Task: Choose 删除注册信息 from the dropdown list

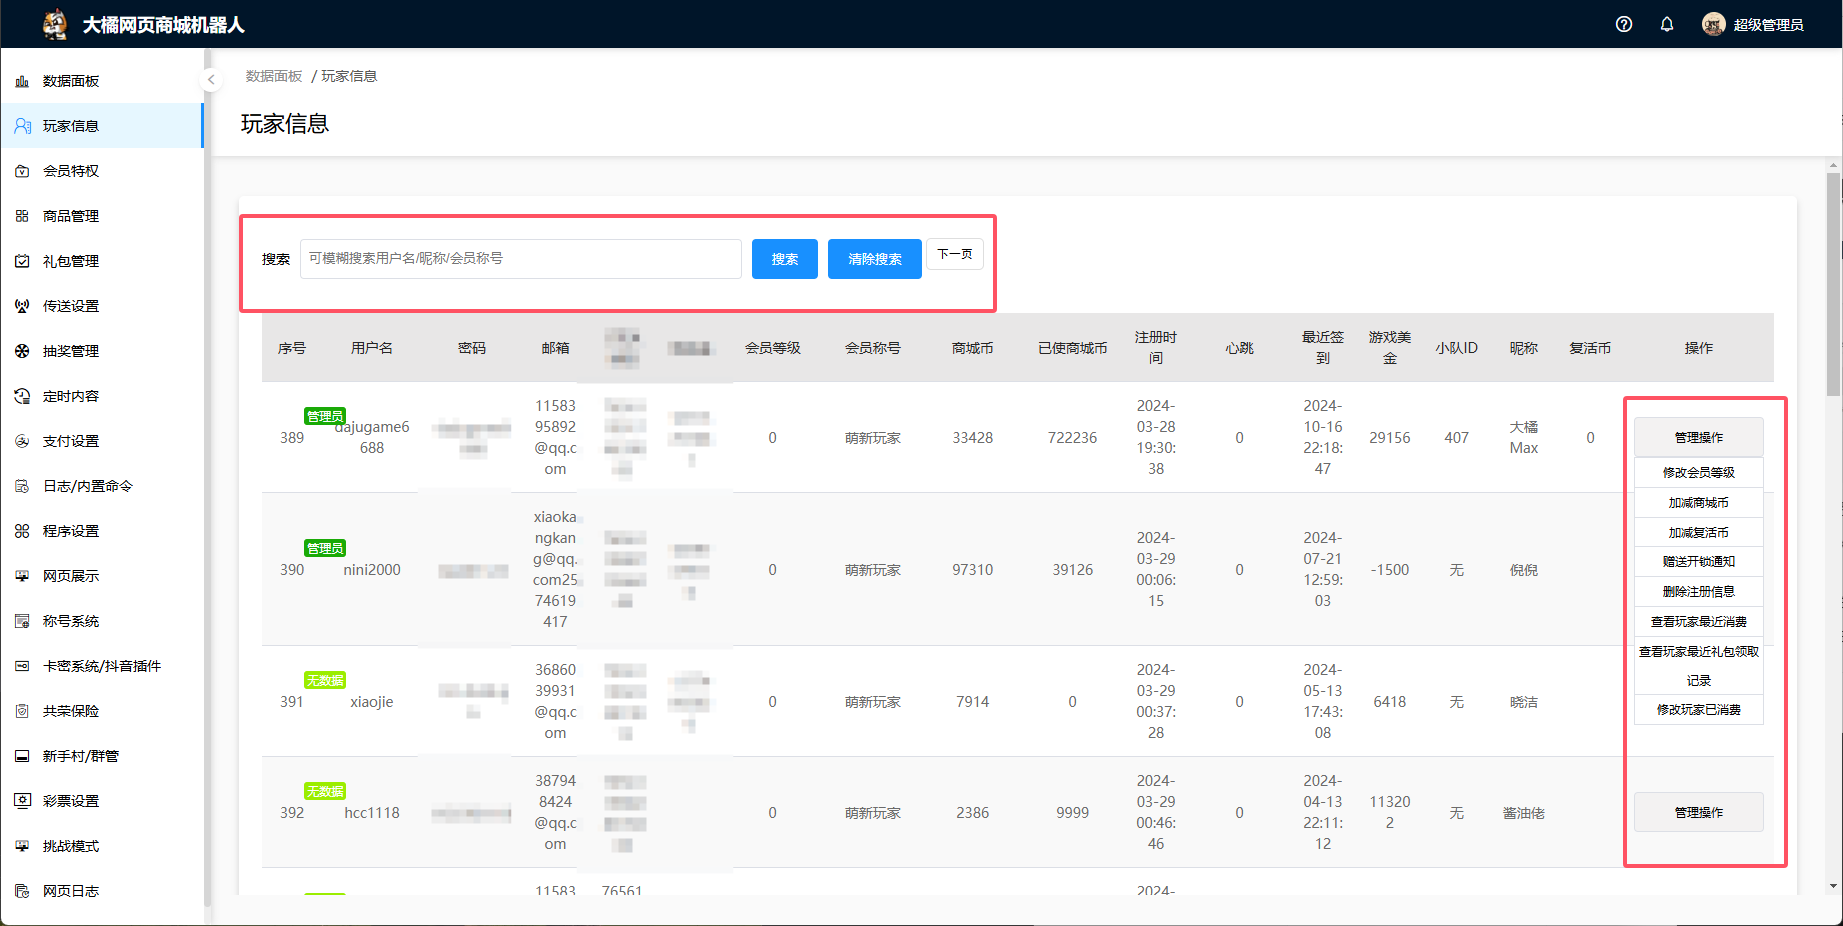Action: coord(1698,591)
